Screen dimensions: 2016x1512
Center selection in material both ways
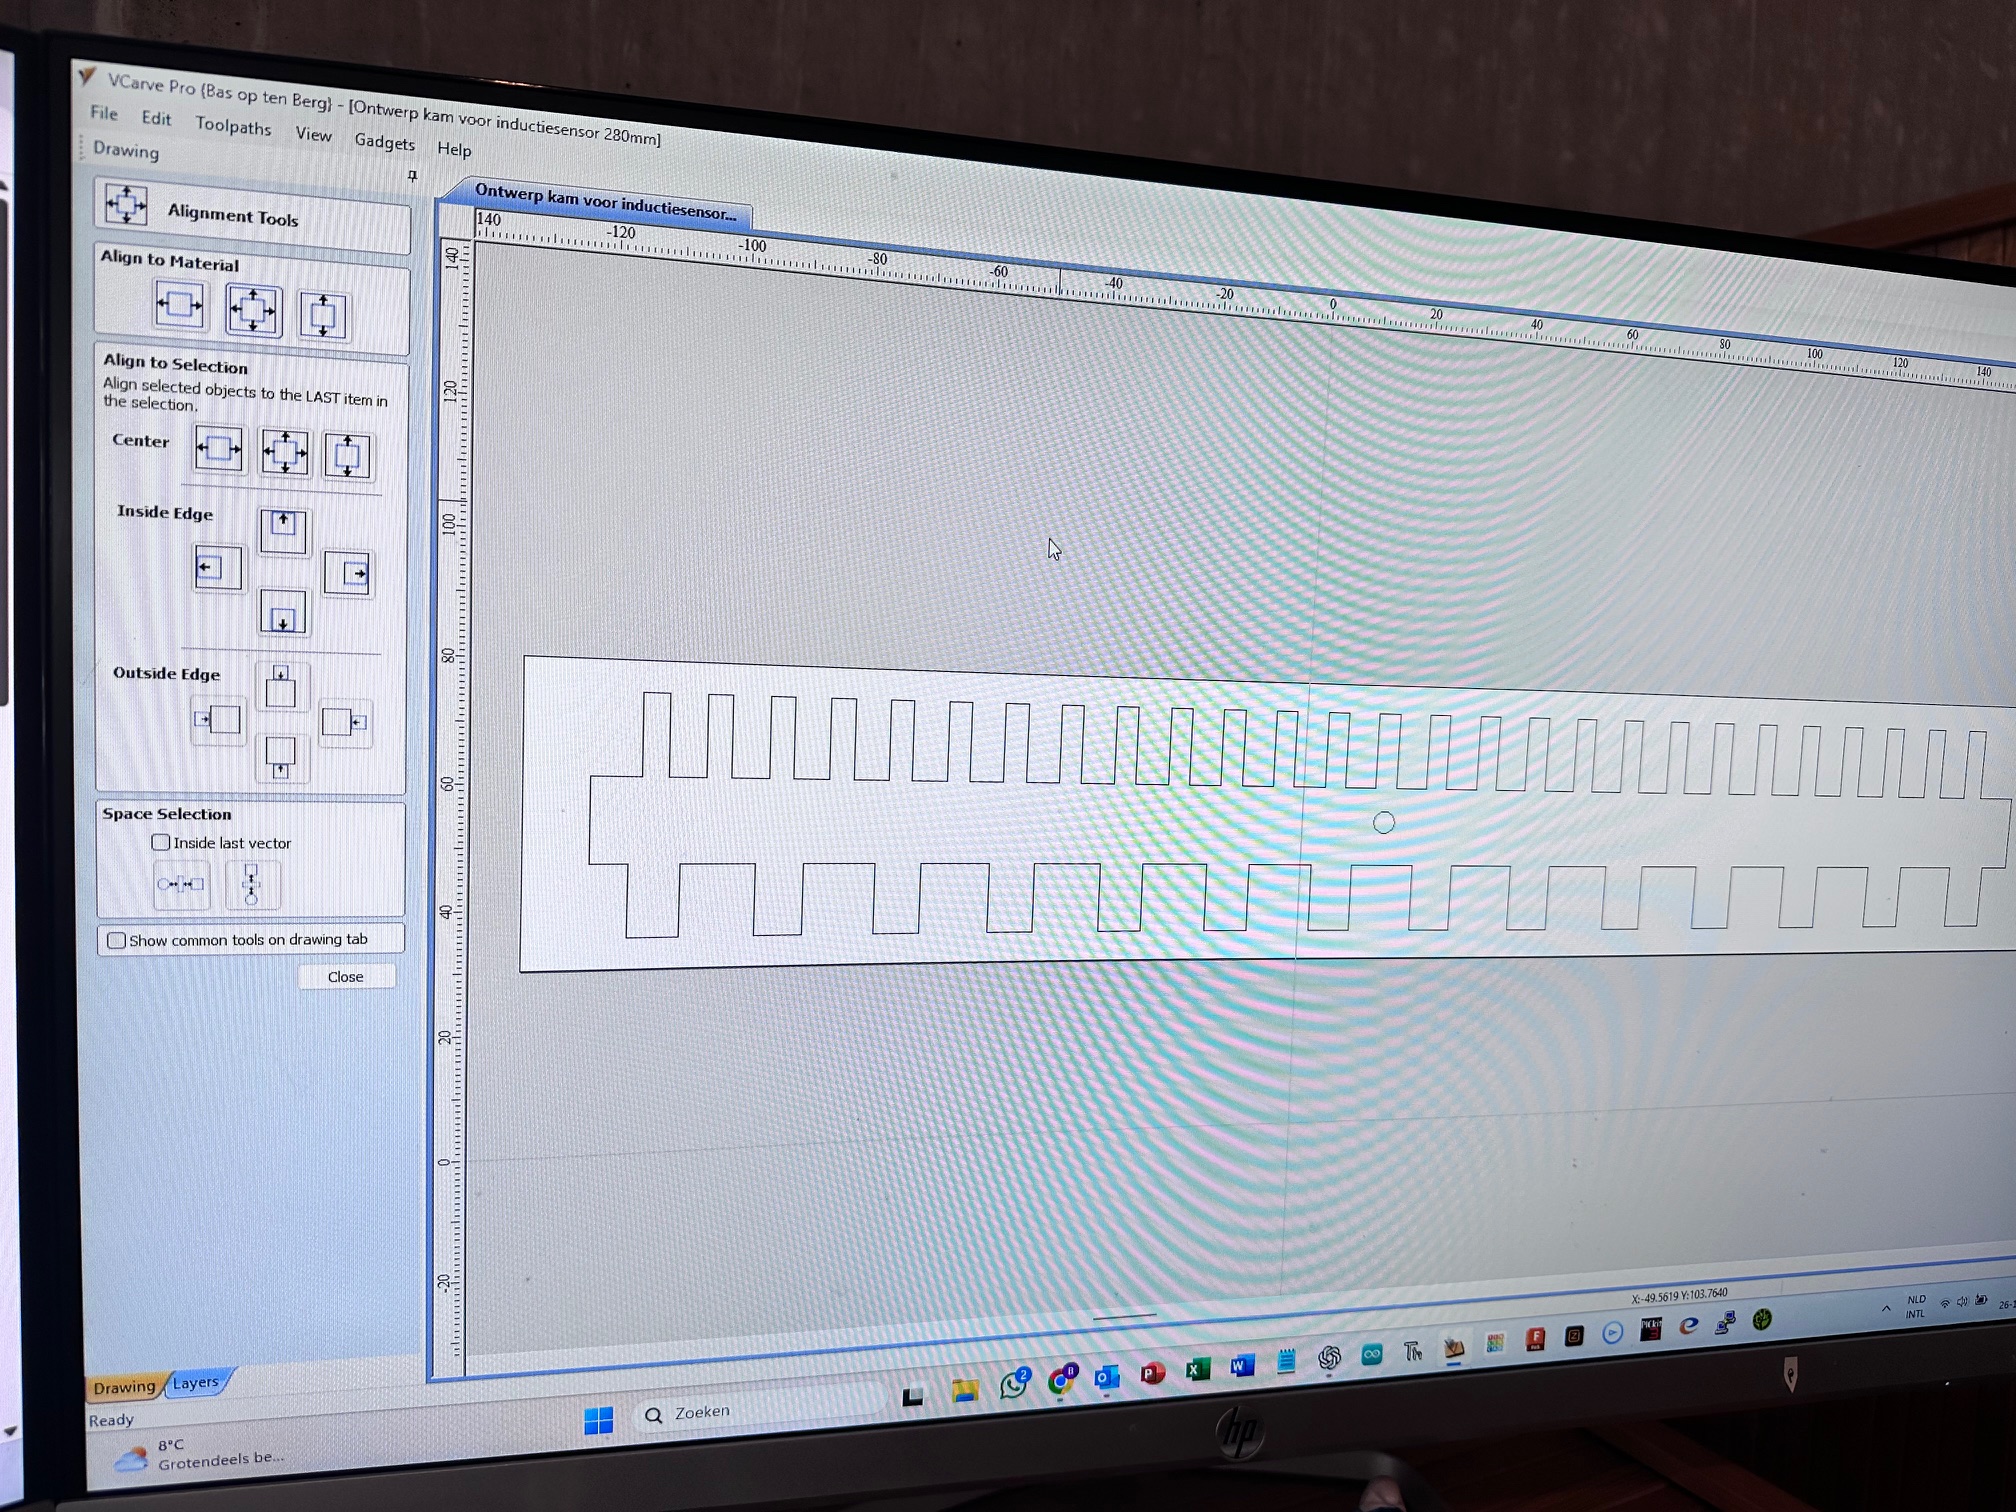[x=253, y=310]
